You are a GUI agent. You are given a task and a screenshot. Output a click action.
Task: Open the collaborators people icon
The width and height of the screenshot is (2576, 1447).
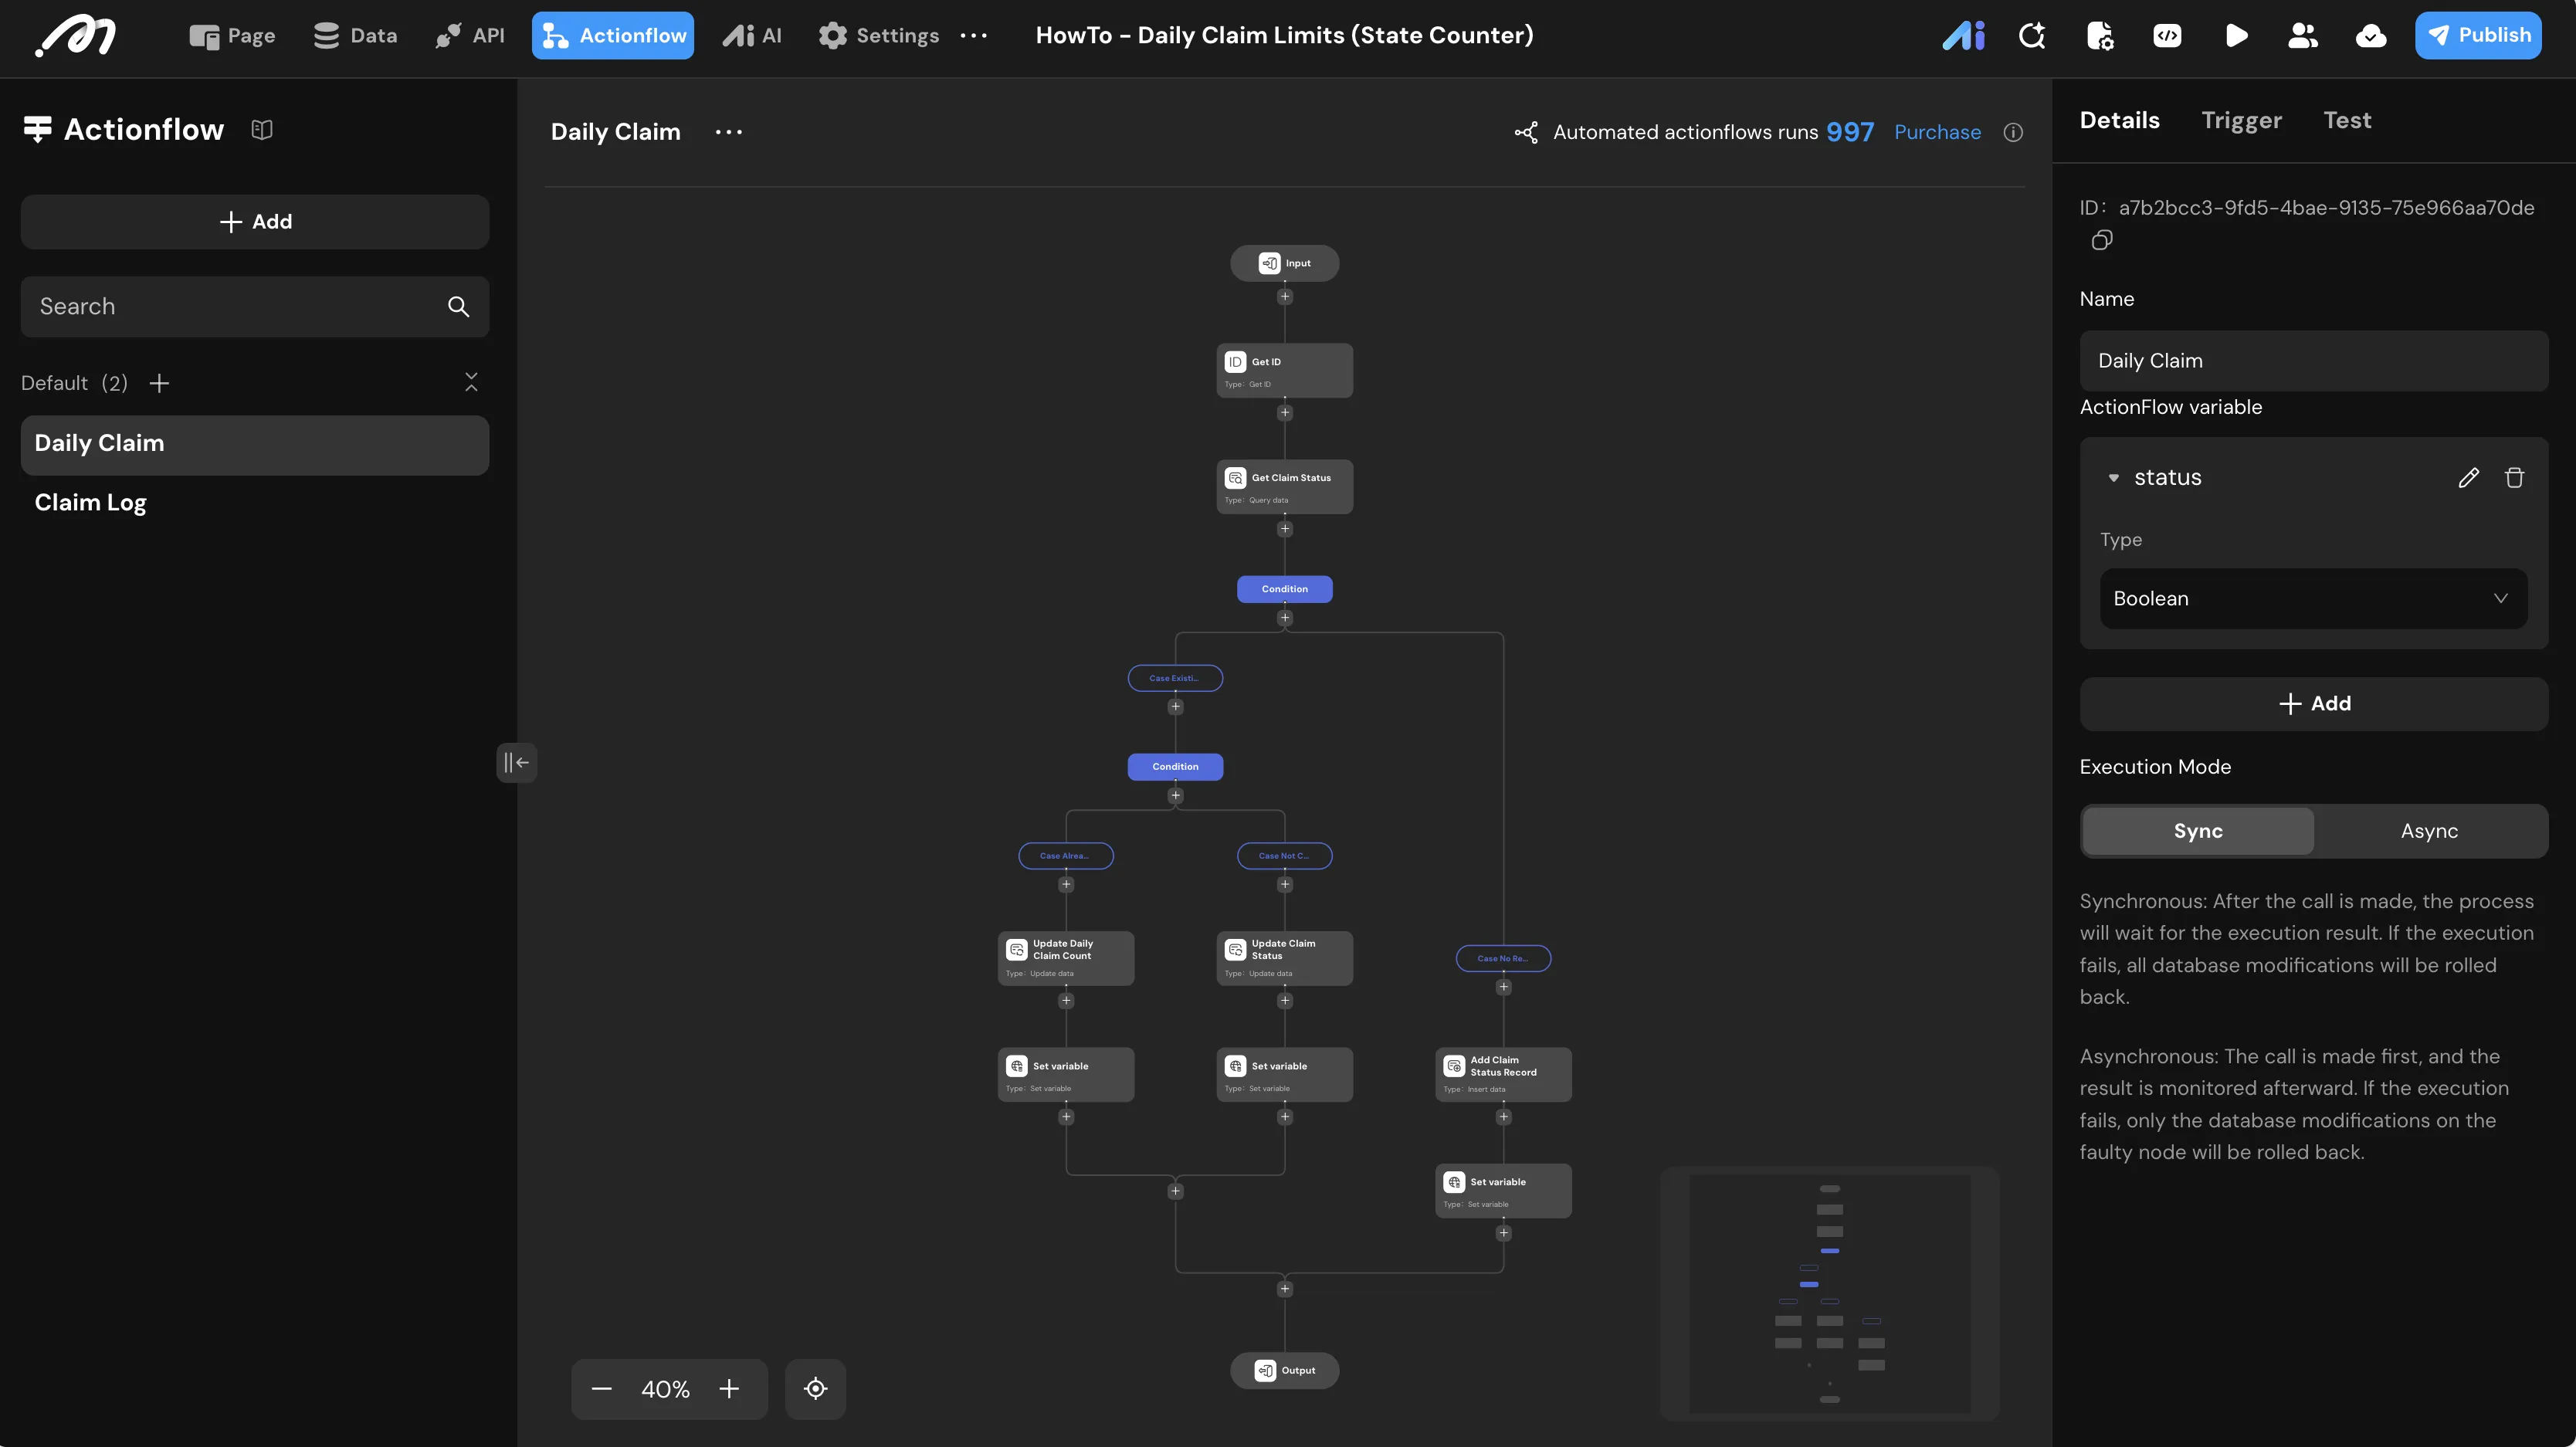tap(2303, 36)
